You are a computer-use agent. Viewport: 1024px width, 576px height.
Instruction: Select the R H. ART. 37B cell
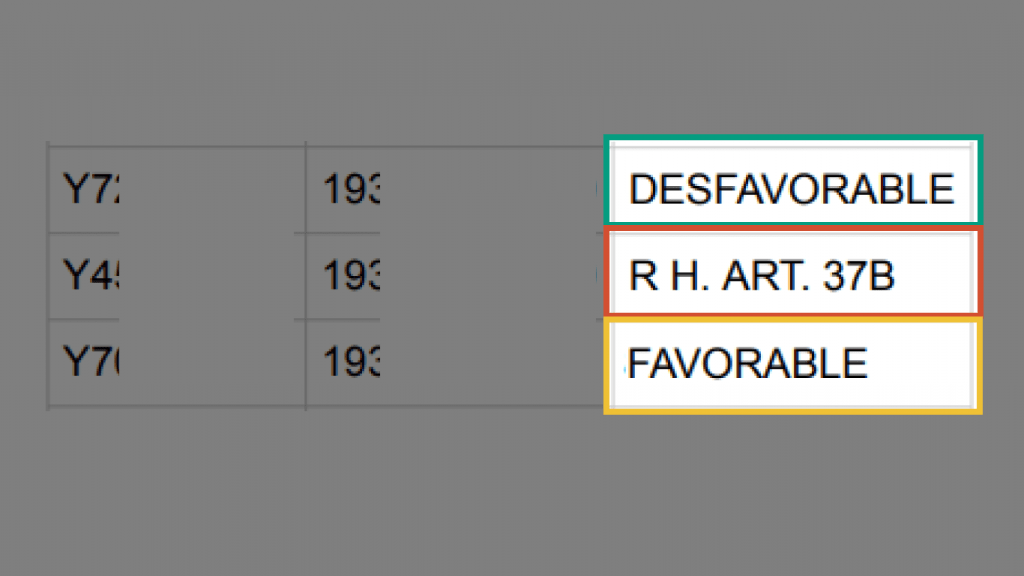[x=793, y=274]
